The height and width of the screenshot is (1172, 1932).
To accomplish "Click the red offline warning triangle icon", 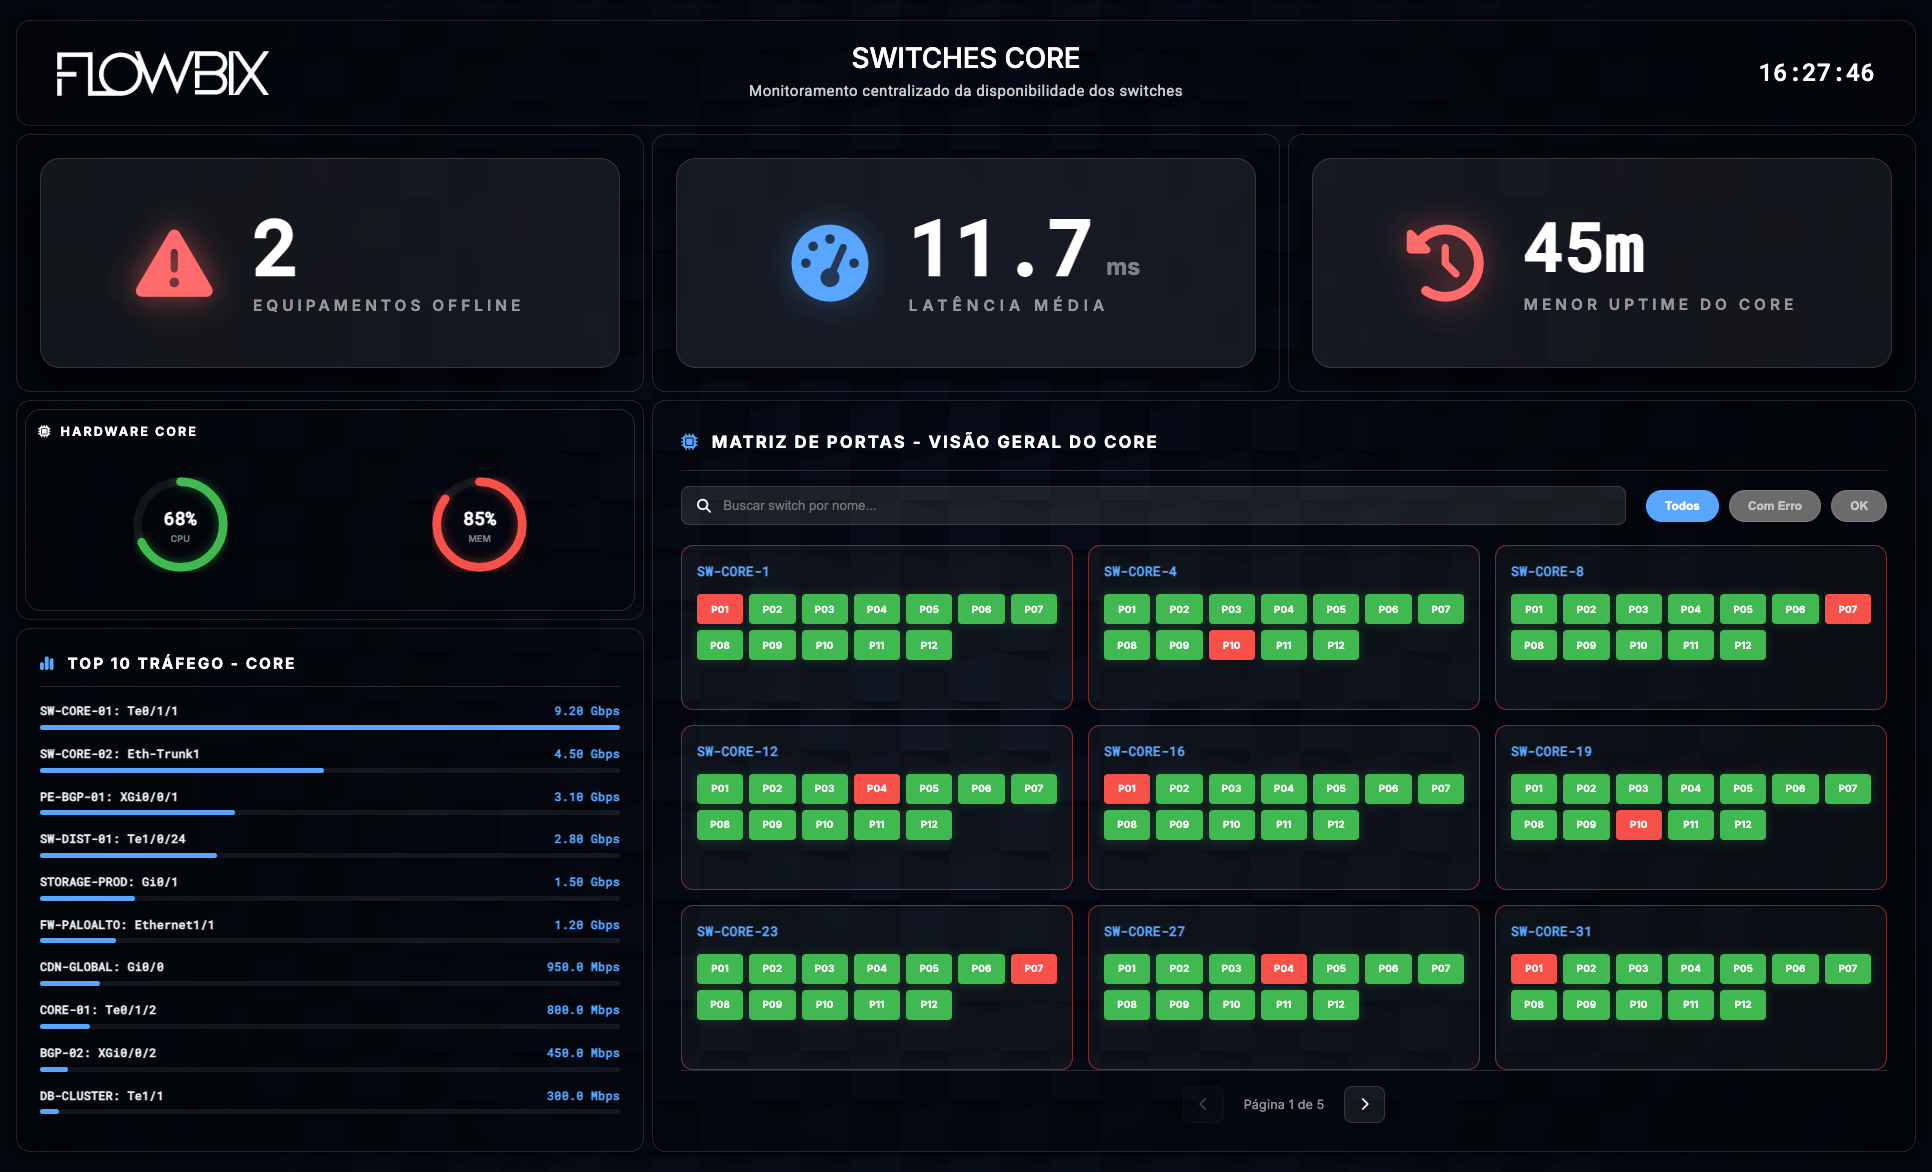I will tap(174, 263).
